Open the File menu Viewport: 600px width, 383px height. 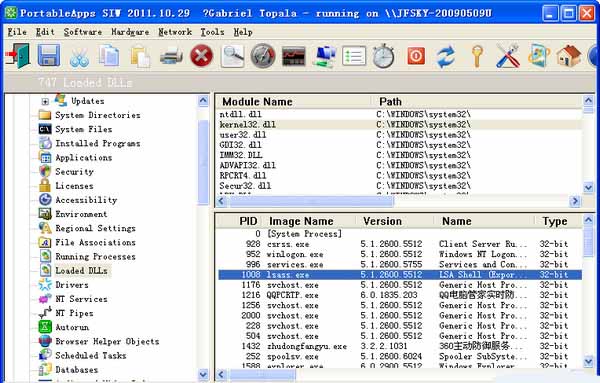tap(17, 32)
